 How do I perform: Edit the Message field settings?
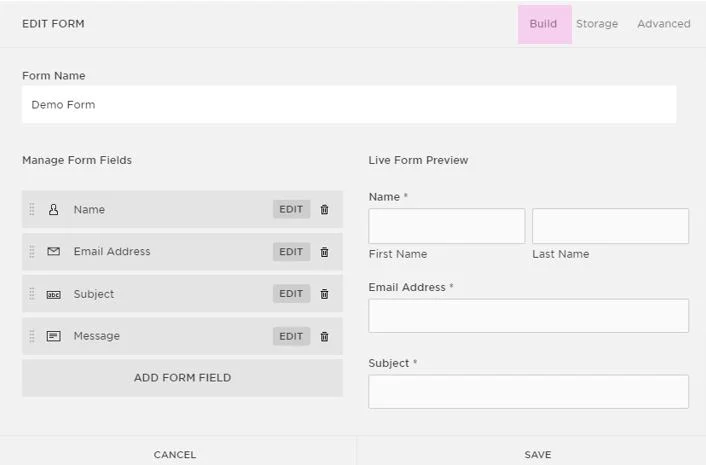pyautogui.click(x=291, y=336)
